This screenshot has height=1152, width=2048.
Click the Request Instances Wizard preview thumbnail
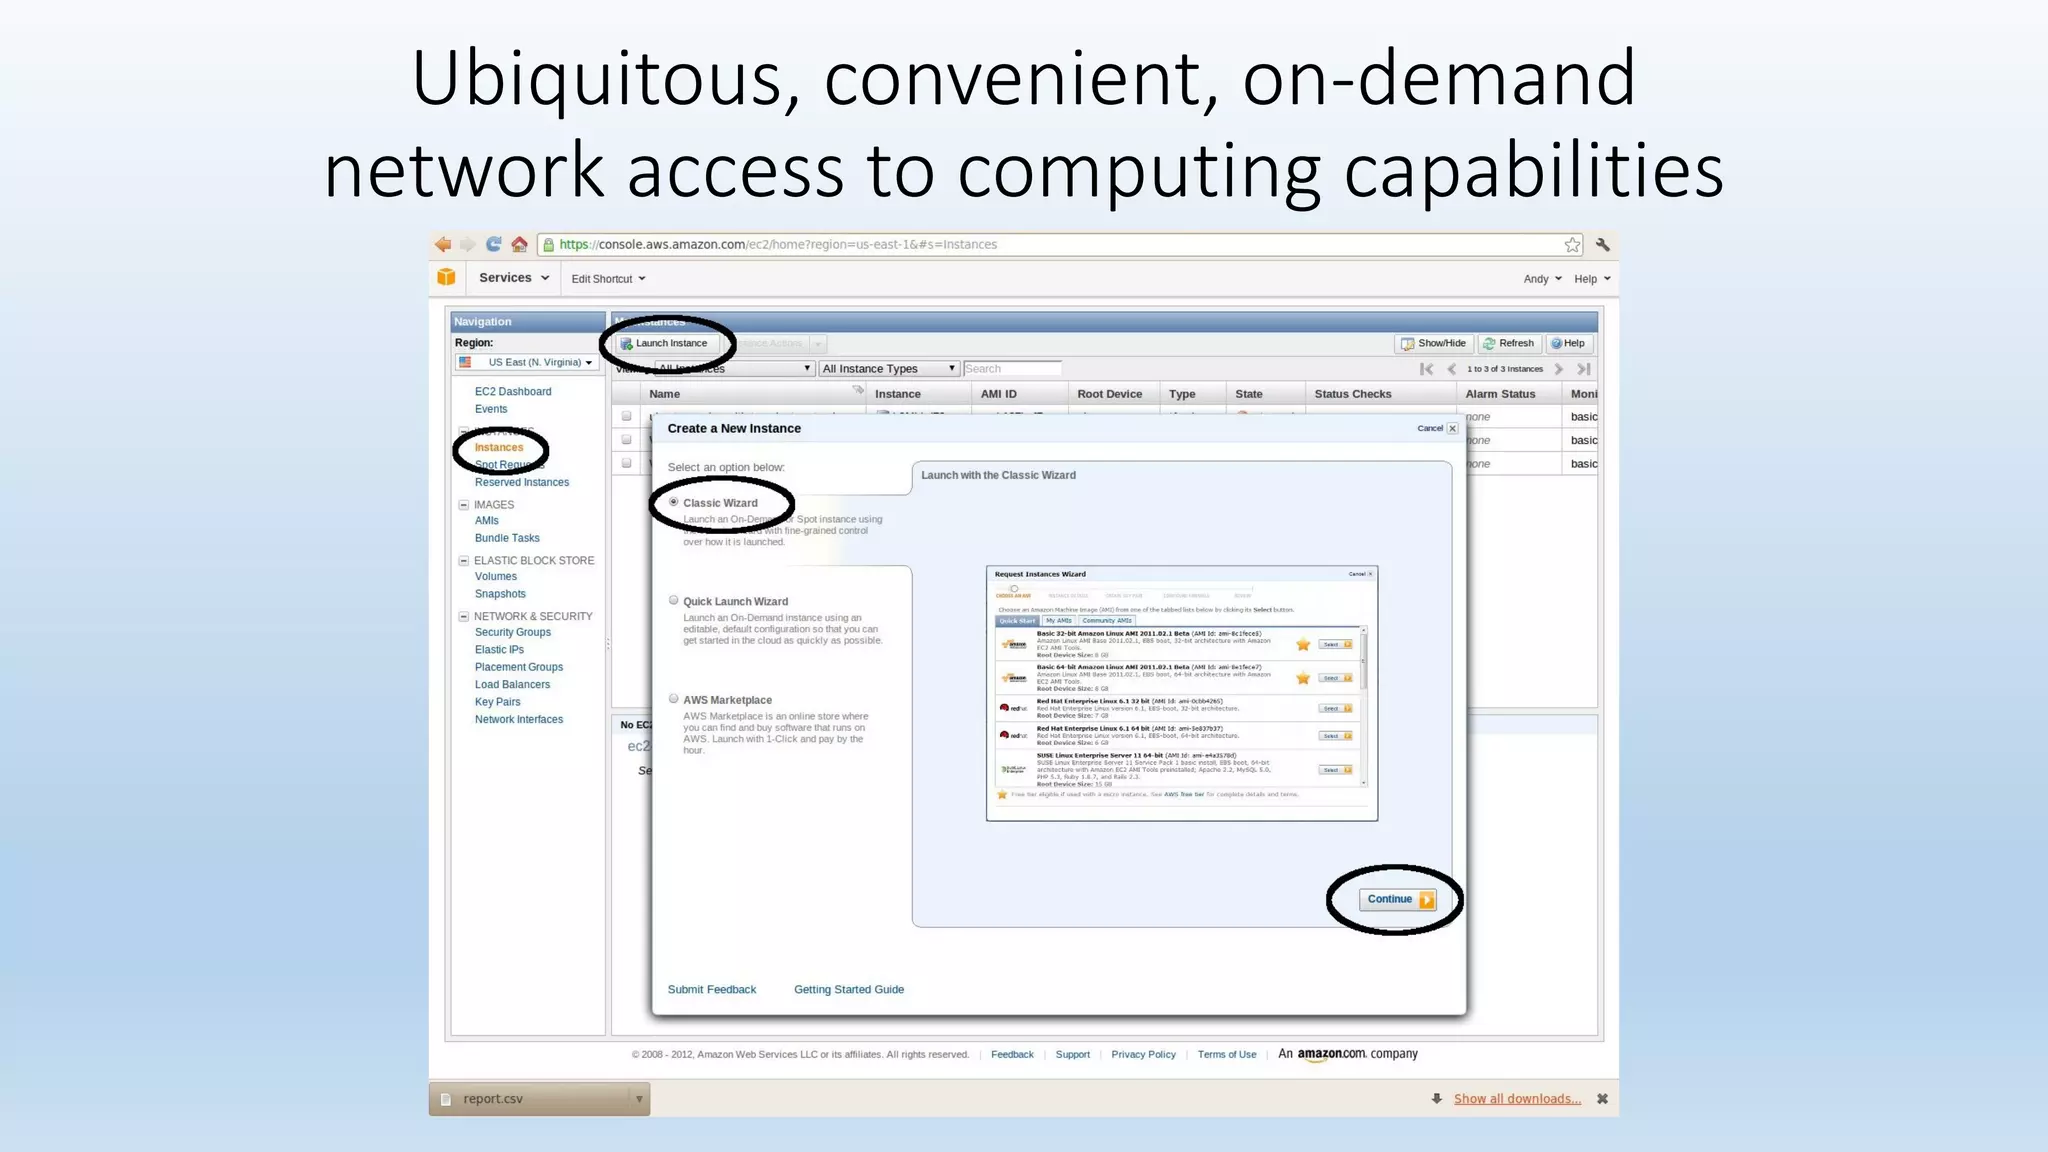coord(1182,693)
